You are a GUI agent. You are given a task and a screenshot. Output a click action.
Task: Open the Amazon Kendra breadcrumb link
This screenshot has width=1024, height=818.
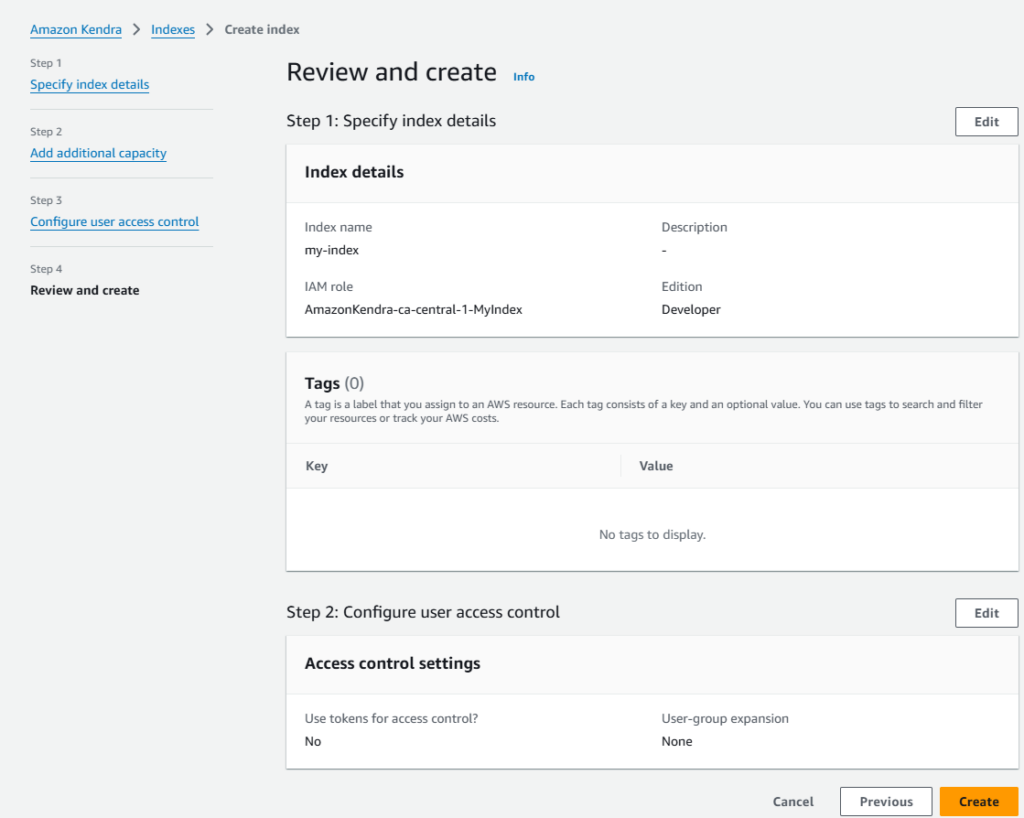(76, 30)
